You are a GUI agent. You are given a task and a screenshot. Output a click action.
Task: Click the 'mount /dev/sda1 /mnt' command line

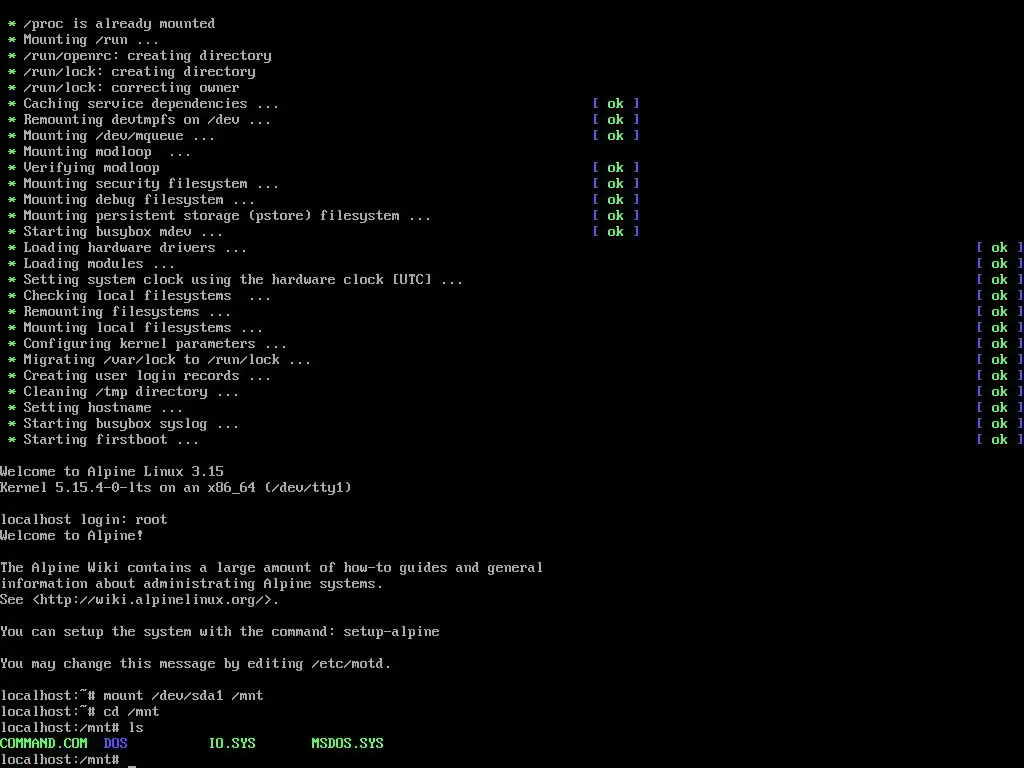(x=132, y=696)
